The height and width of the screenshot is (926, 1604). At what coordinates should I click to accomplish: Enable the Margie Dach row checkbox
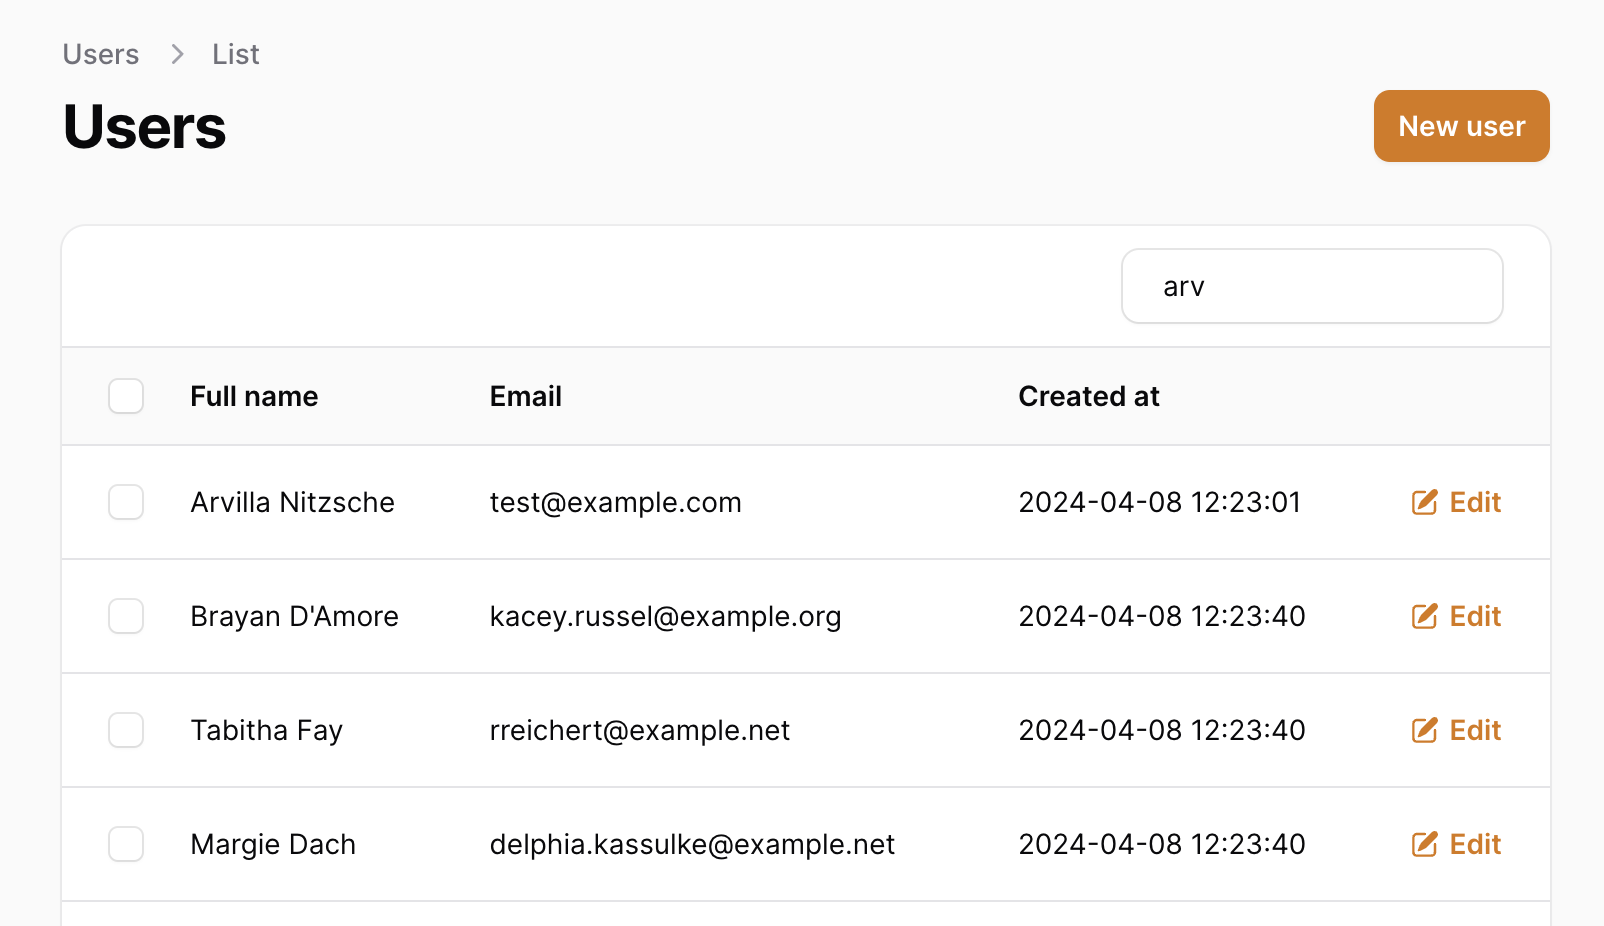click(126, 844)
